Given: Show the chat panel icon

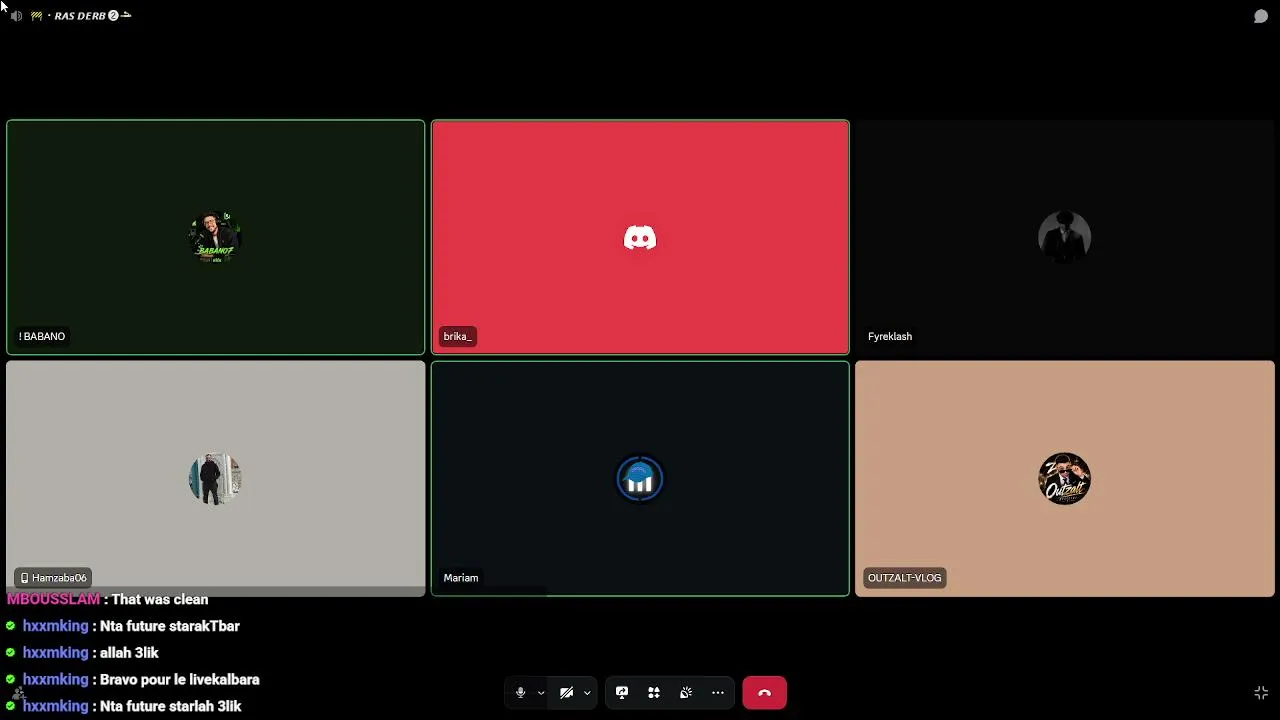Looking at the screenshot, I should click(1261, 16).
